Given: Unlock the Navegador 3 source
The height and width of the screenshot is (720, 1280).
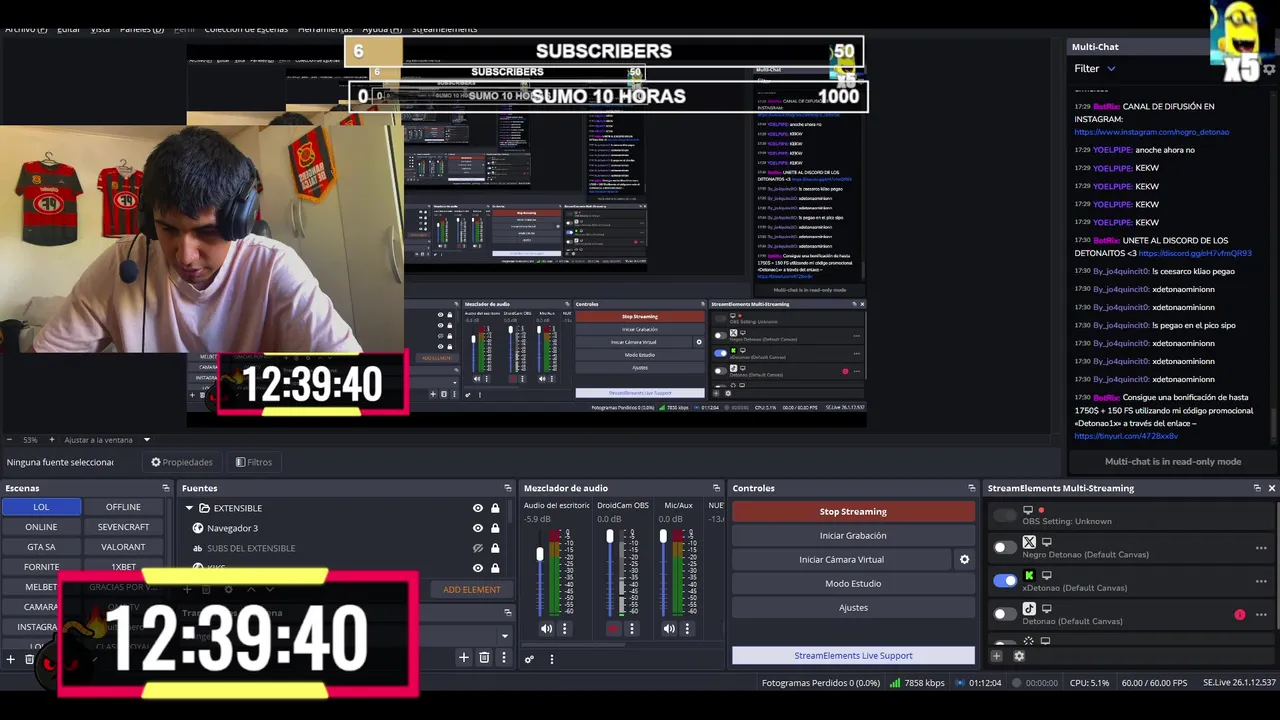Looking at the screenshot, I should (495, 528).
